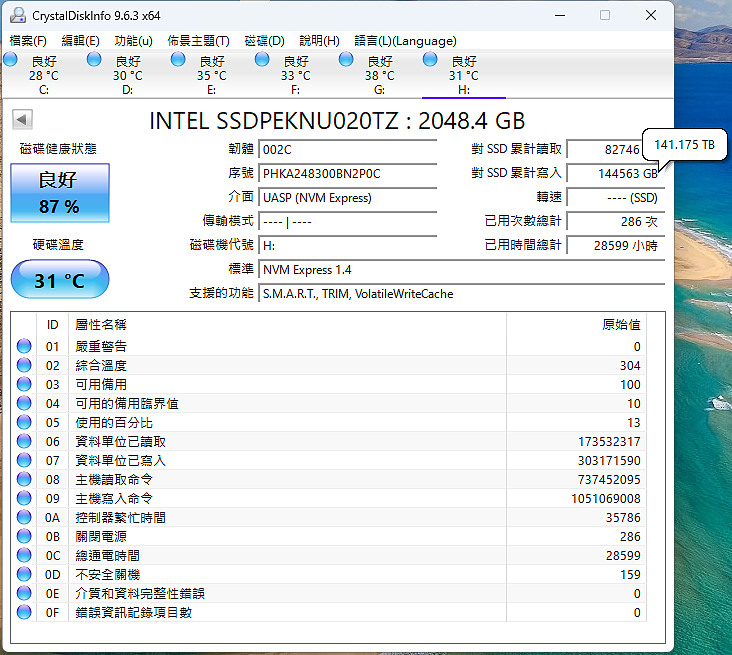Click the drive letter field H:

347,245
